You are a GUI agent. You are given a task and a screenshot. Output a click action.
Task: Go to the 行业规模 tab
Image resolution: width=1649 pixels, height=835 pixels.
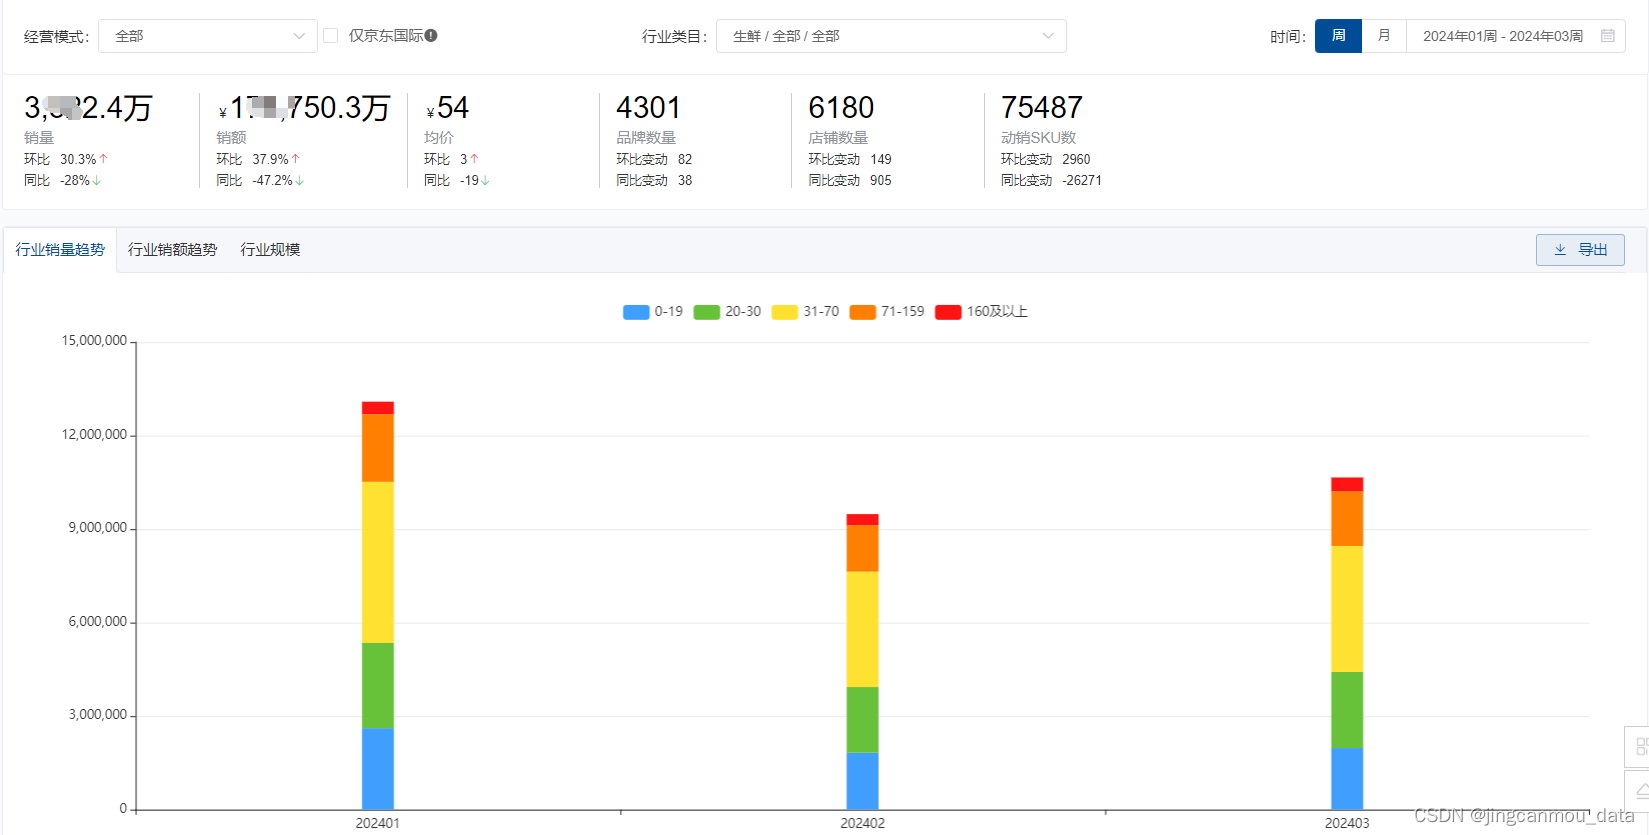point(270,250)
